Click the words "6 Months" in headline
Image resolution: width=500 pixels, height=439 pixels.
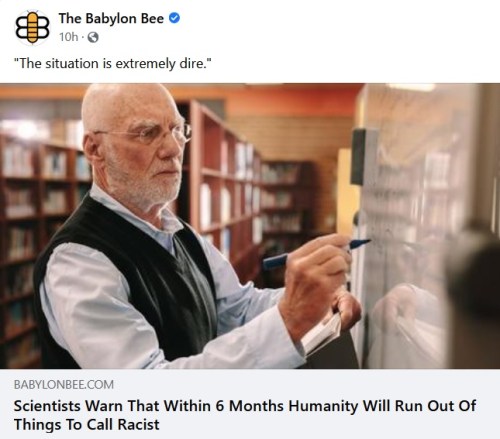(250, 406)
